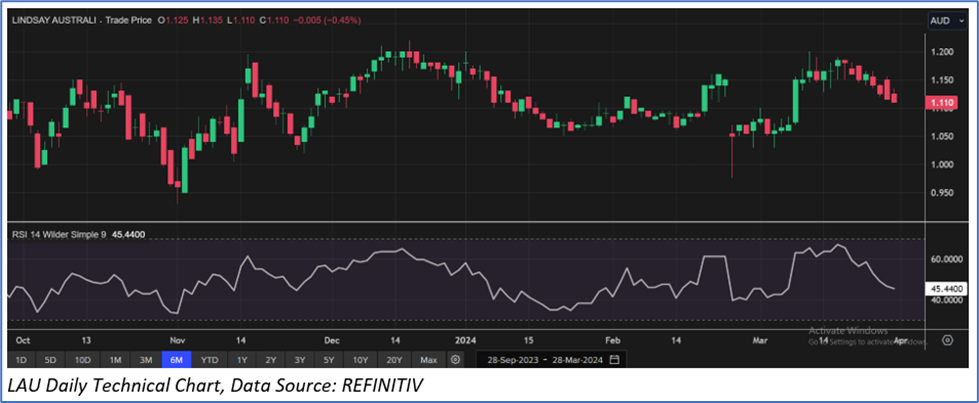Switch chart to 1Y range

click(x=241, y=359)
